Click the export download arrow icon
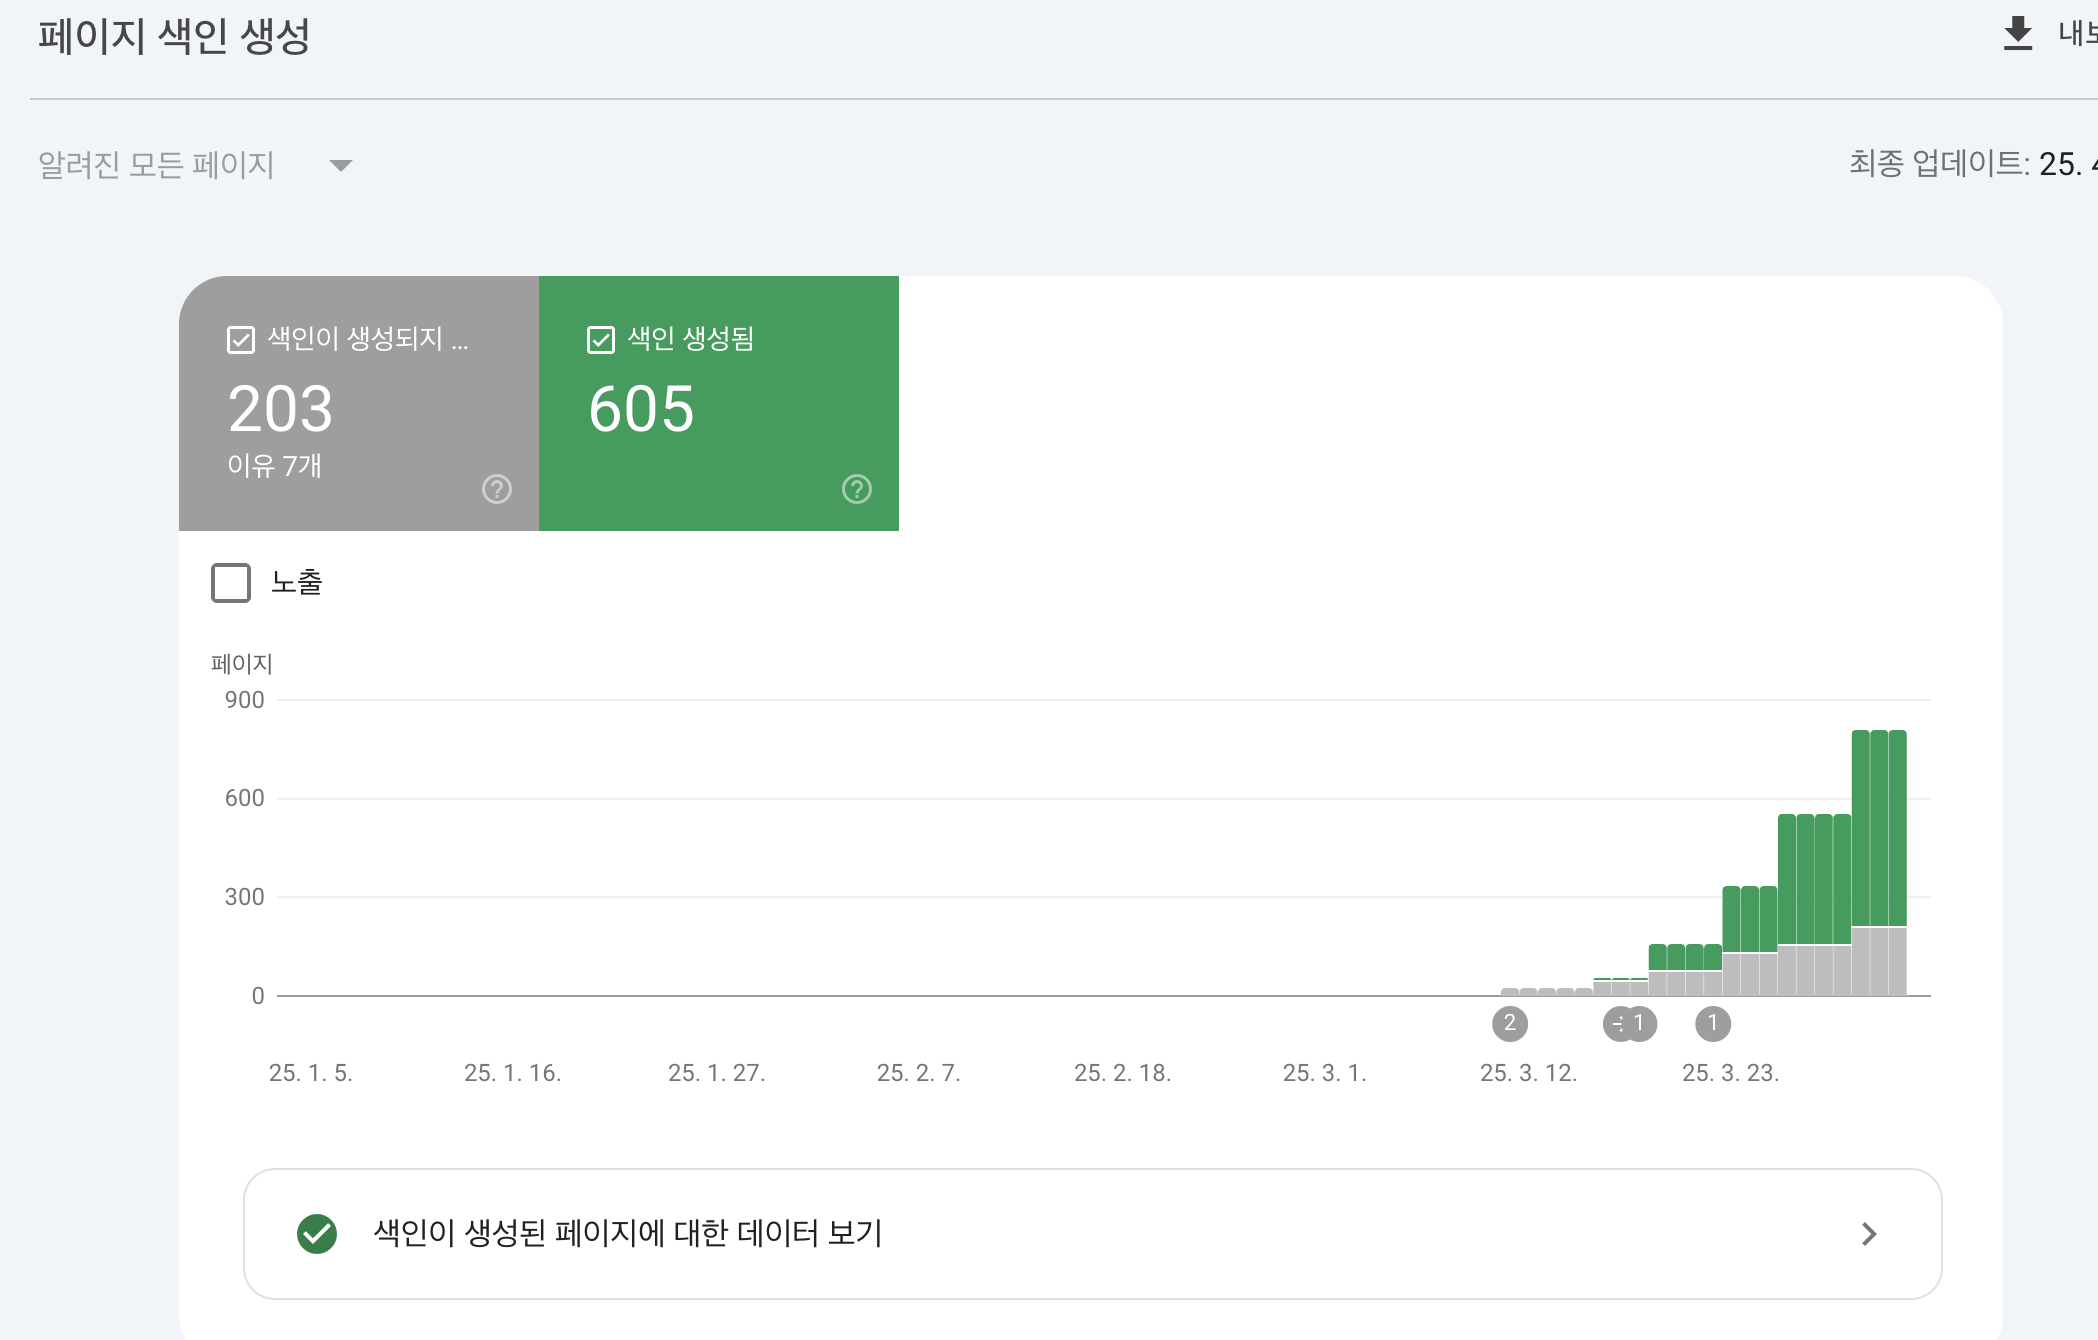 pos(2018,34)
